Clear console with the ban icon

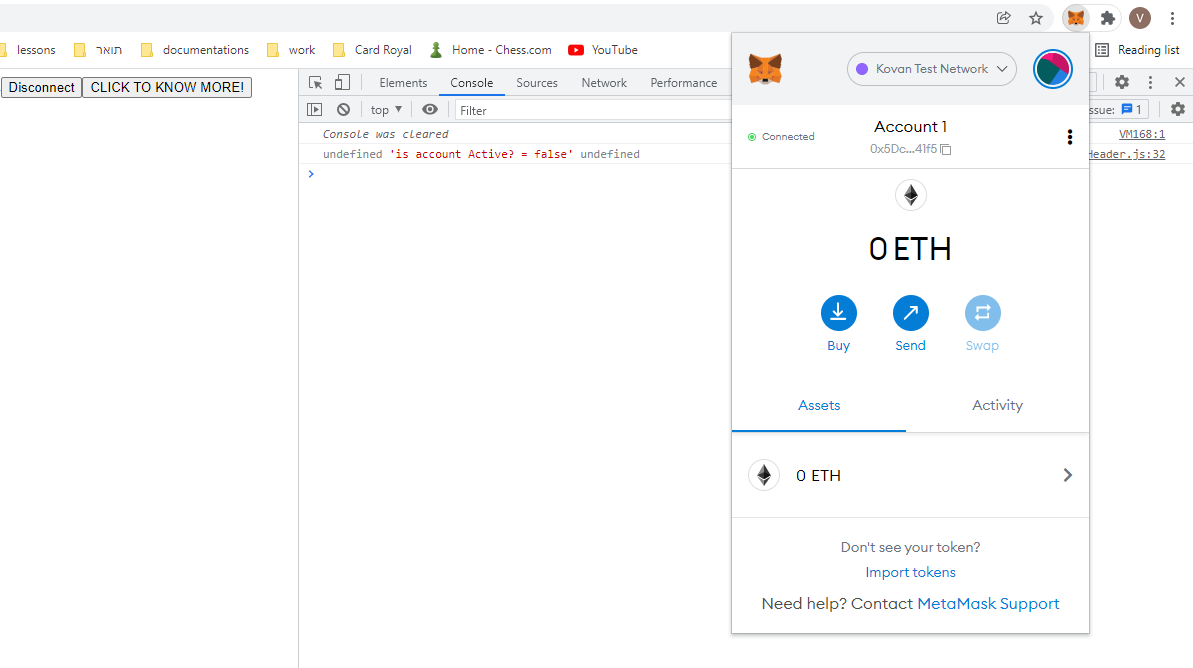[343, 110]
